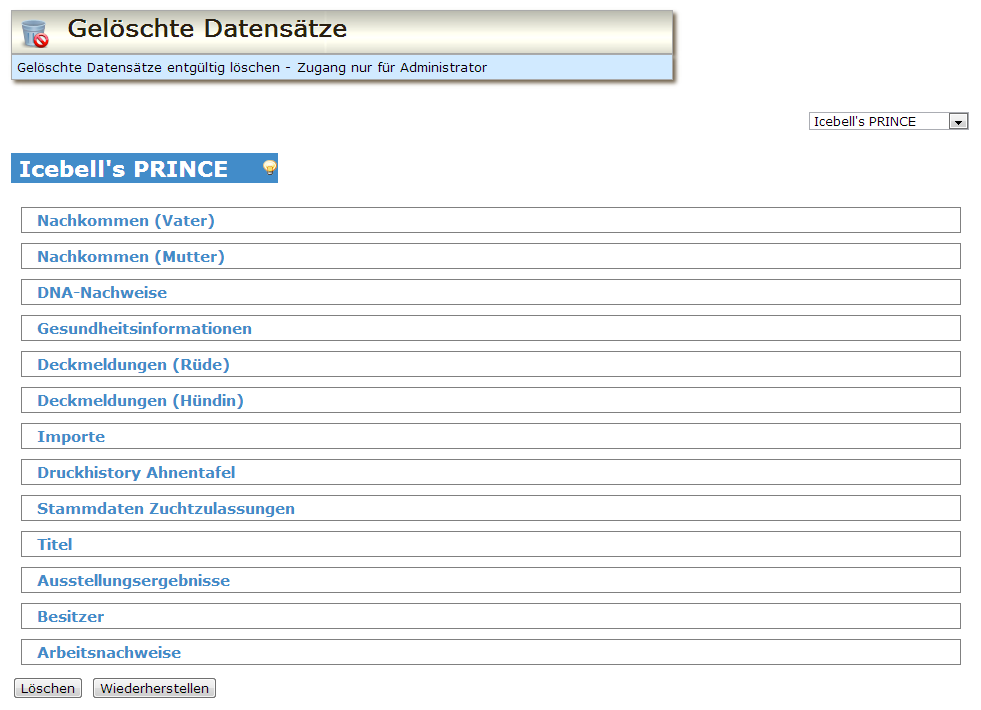This screenshot has width=981, height=710.
Task: Expand the Nachkommen (Vater) section
Action: coord(126,221)
